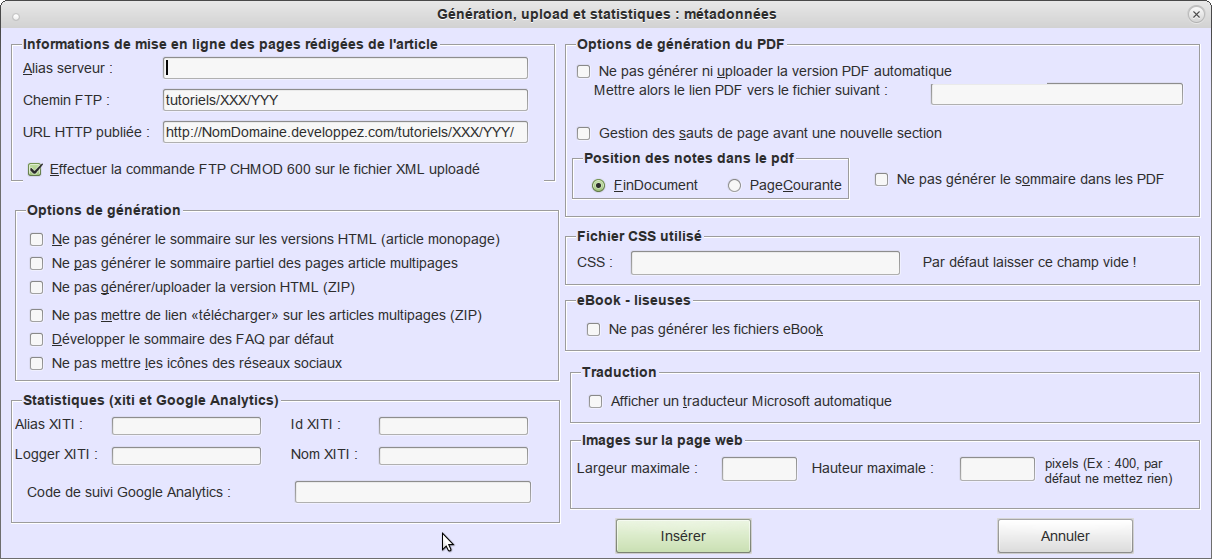Enable 'Ne pas mettre les icônes des réseaux sociaux'
The height and width of the screenshot is (559, 1212).
[x=37, y=363]
